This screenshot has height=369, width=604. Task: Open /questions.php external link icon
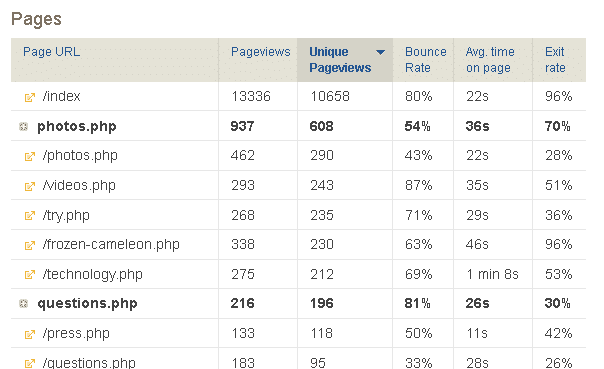[30, 363]
